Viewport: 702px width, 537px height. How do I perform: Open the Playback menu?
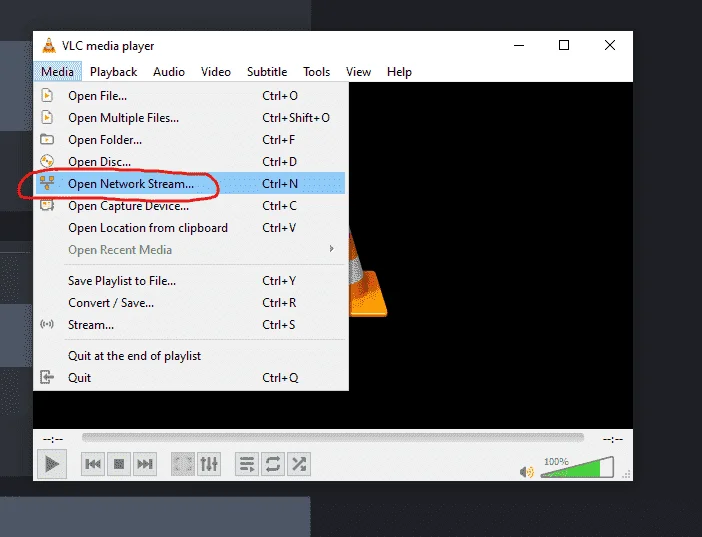[113, 72]
